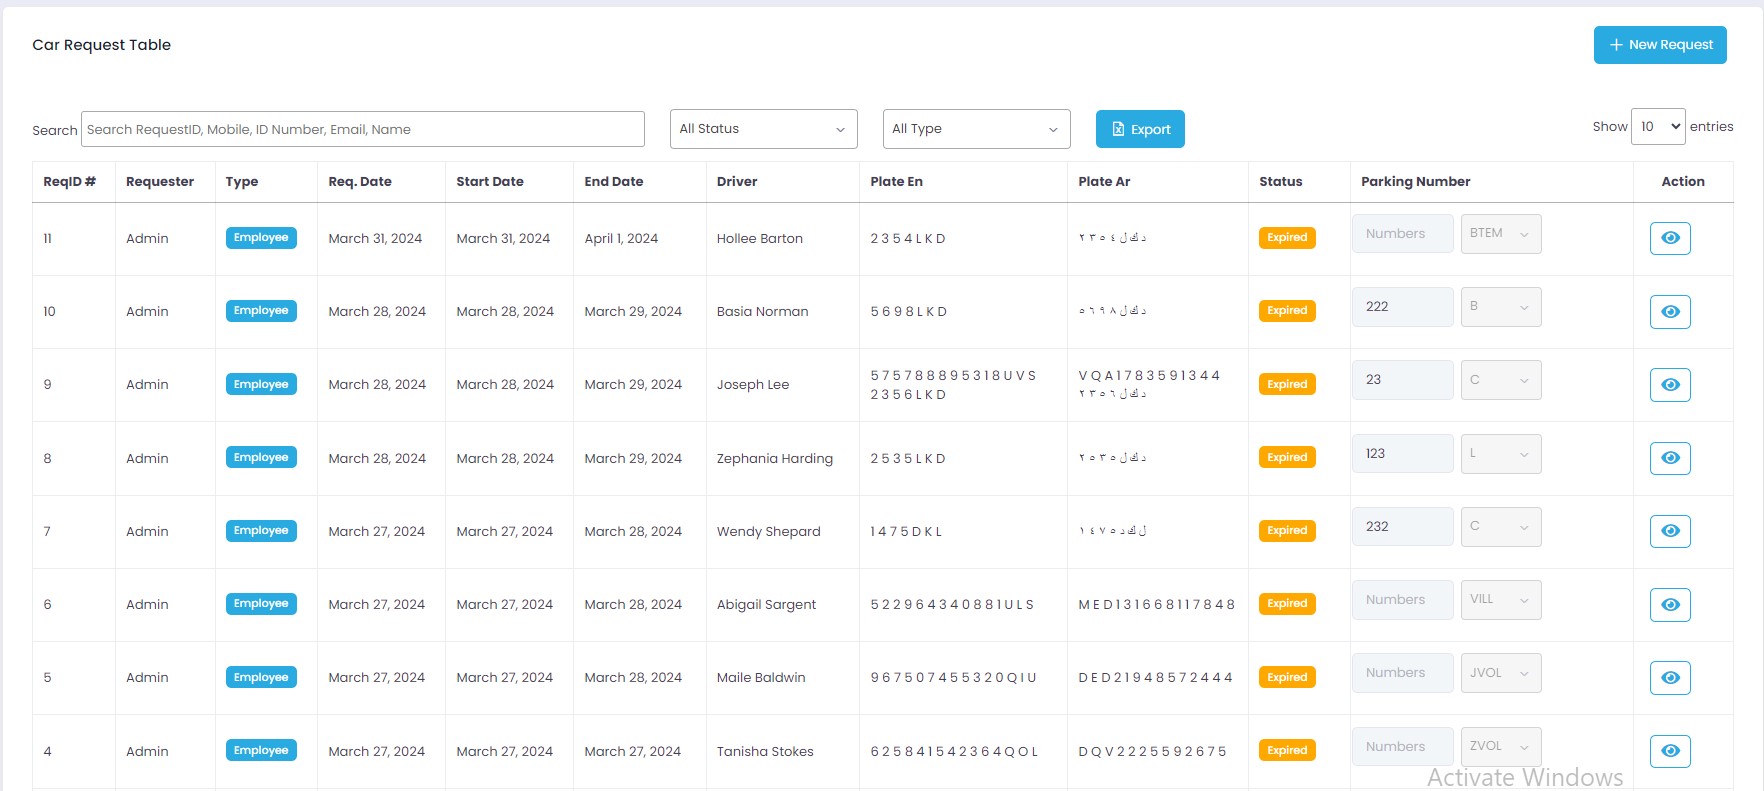Screen dimensions: 1764x791
Task: Sort by Type column header
Action: 242,182
